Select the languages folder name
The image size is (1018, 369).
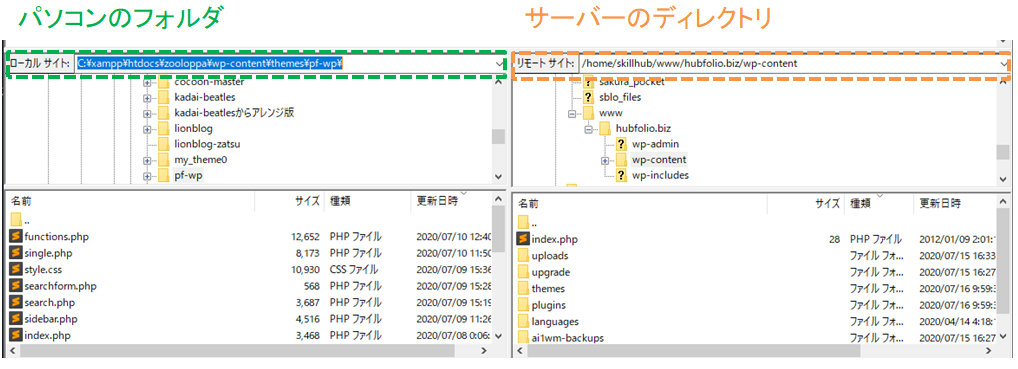pyautogui.click(x=554, y=322)
